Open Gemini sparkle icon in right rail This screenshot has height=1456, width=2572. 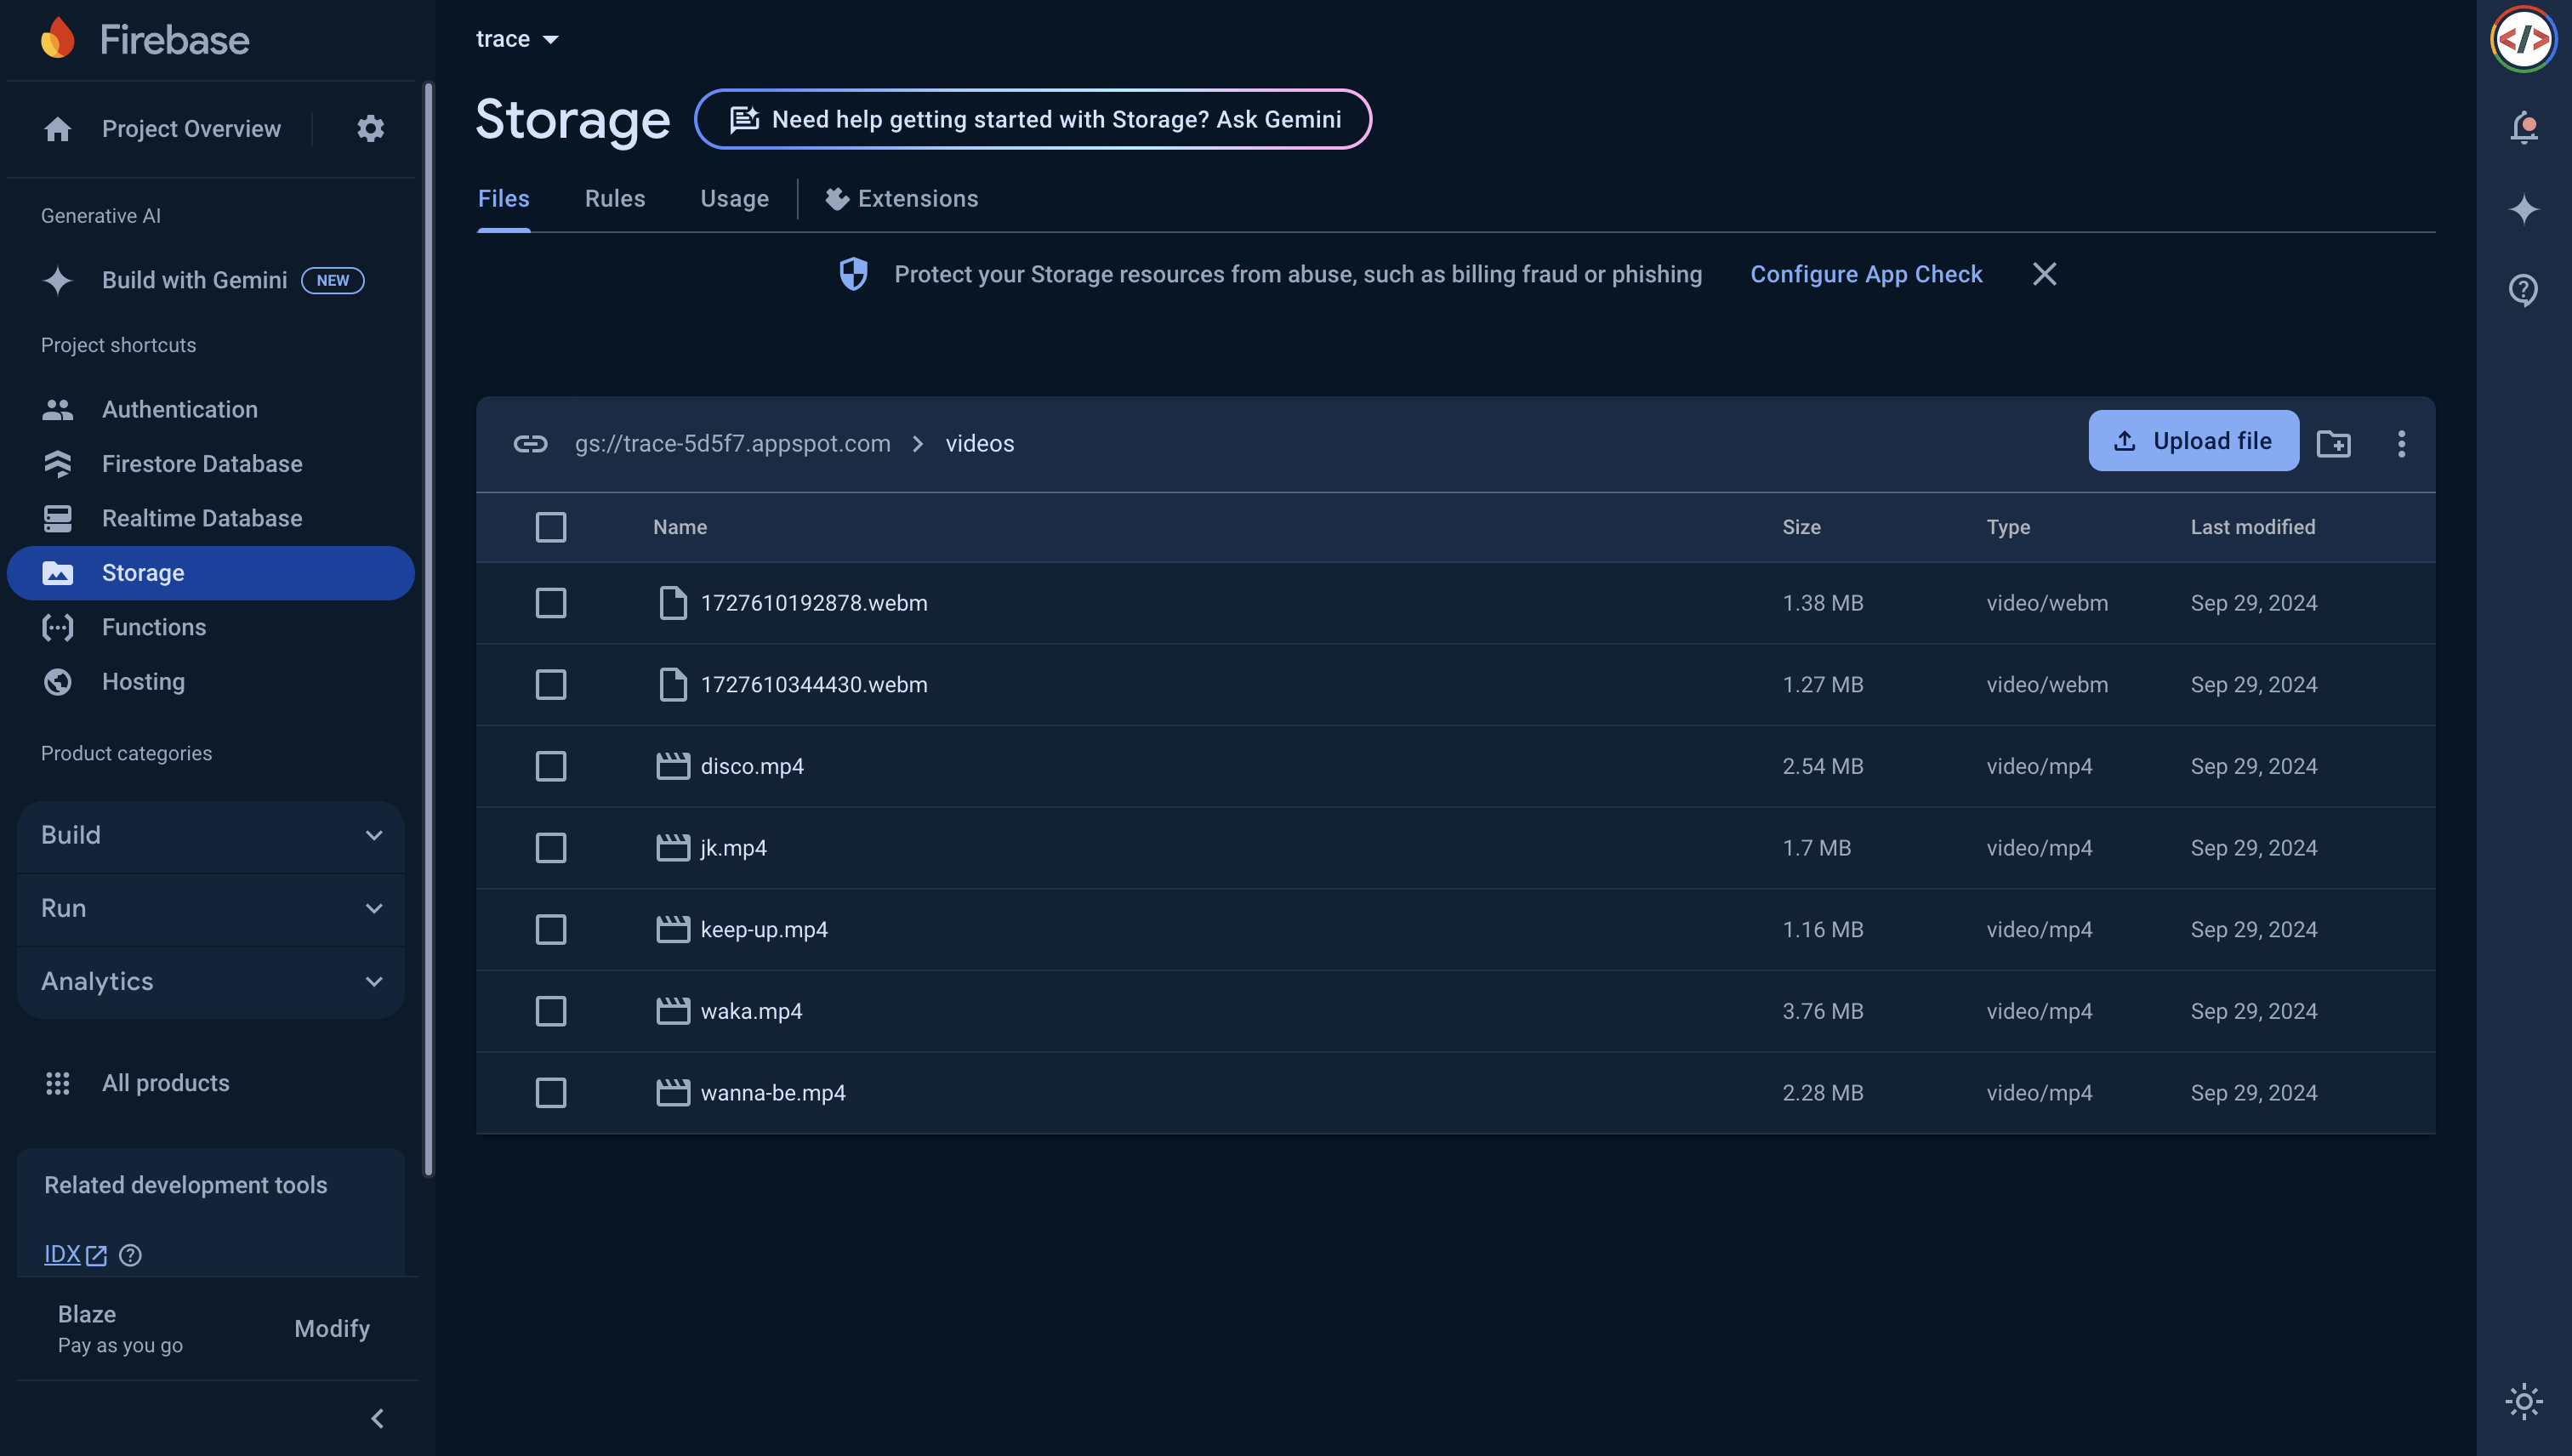(x=2523, y=209)
